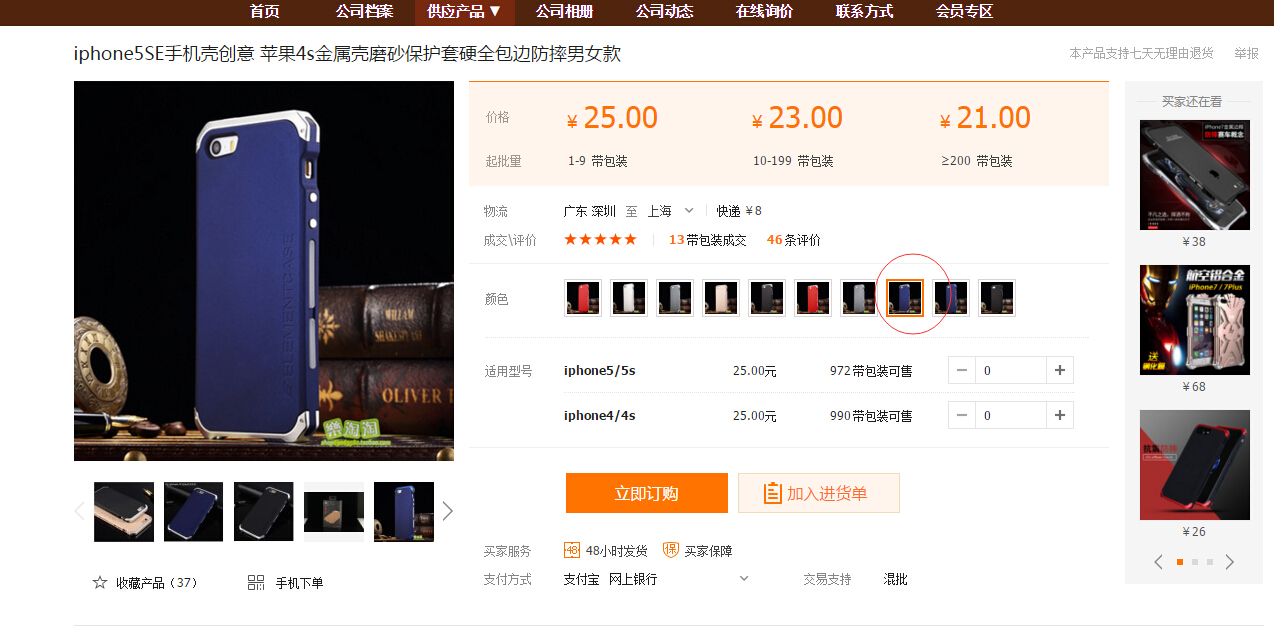The image size is (1274, 626).
Task: Open 公司动态 in the navigation bar
Action: point(664,12)
